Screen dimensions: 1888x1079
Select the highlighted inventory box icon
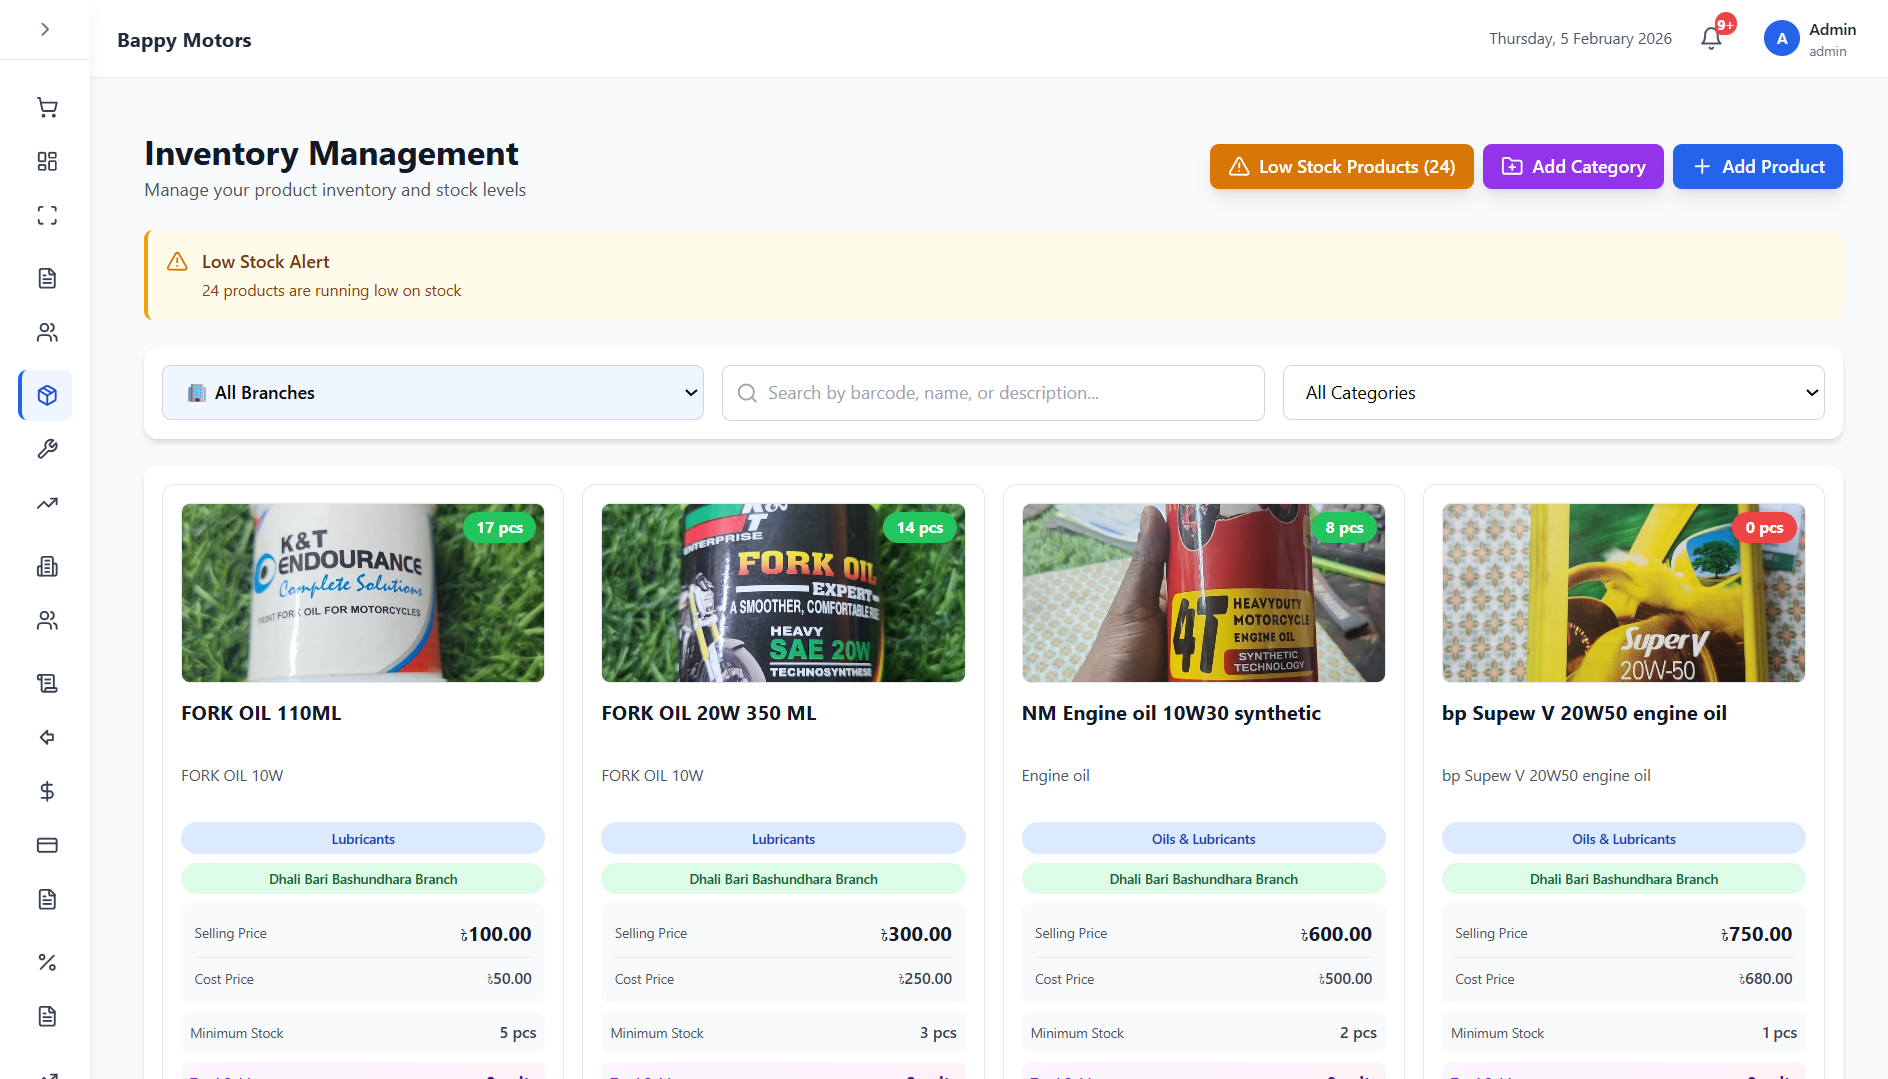click(x=47, y=395)
